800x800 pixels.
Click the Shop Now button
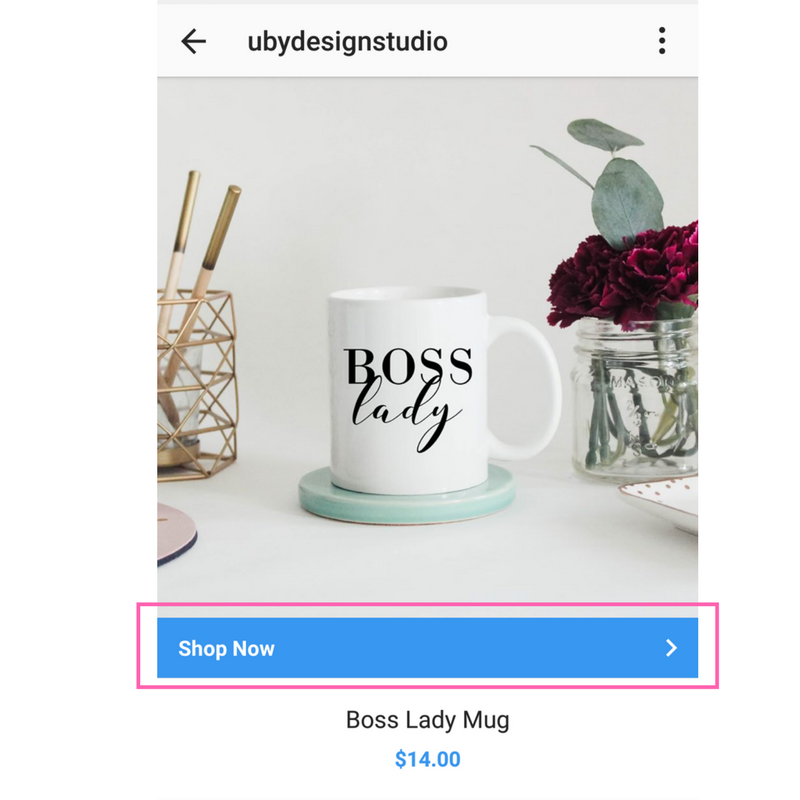pyautogui.click(x=427, y=648)
